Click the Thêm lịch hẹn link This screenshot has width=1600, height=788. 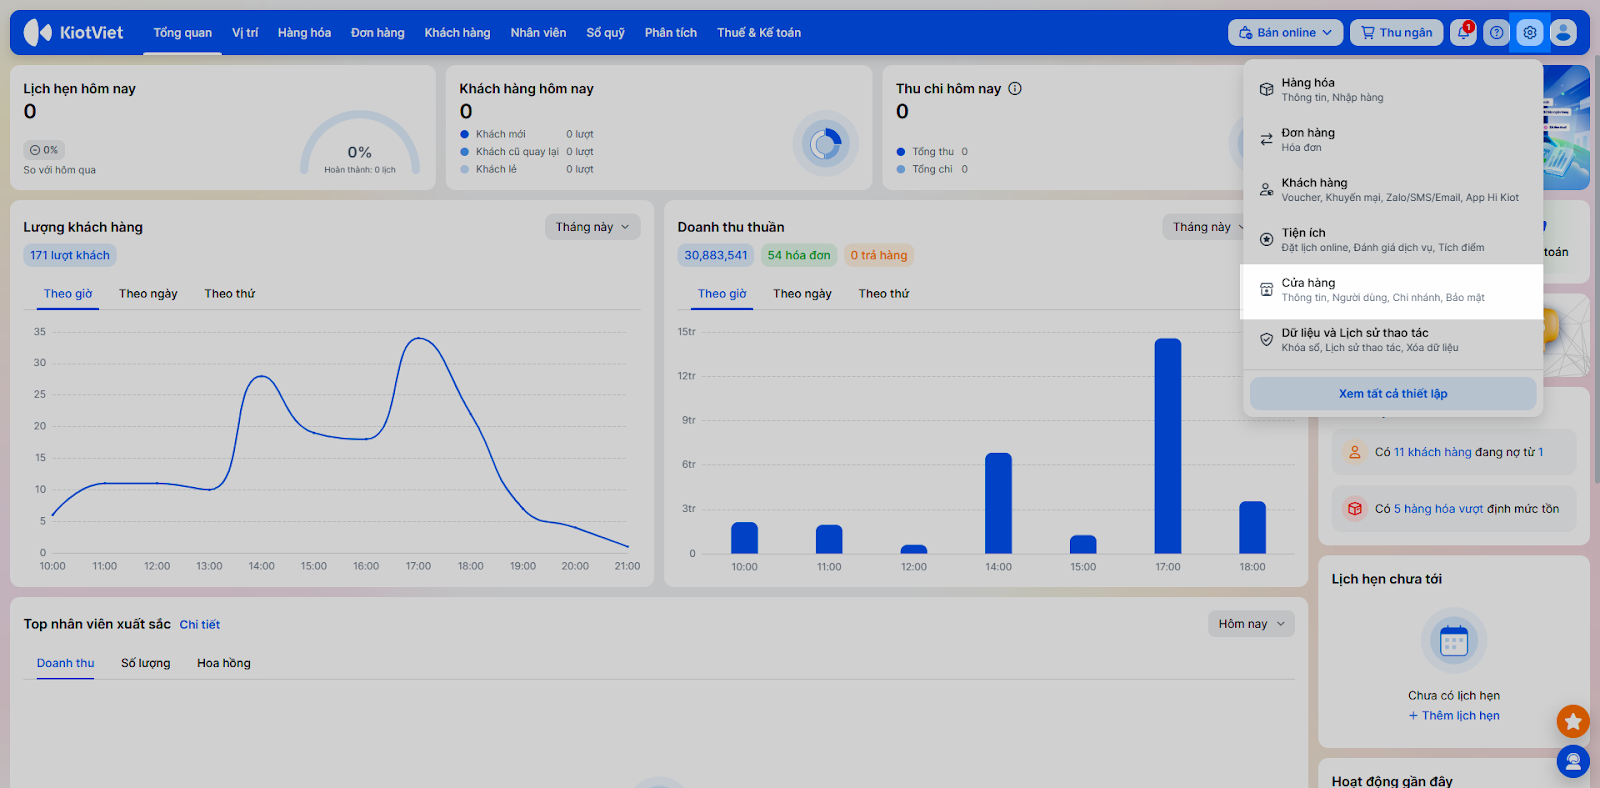point(1454,716)
